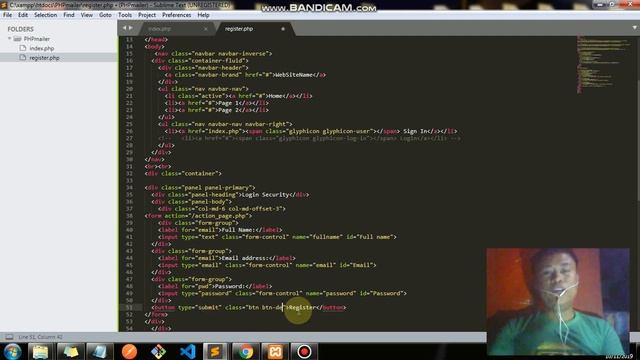Image resolution: width=640 pixels, height=360 pixels.
Task: Close the index.php tab
Action: (x=205, y=29)
